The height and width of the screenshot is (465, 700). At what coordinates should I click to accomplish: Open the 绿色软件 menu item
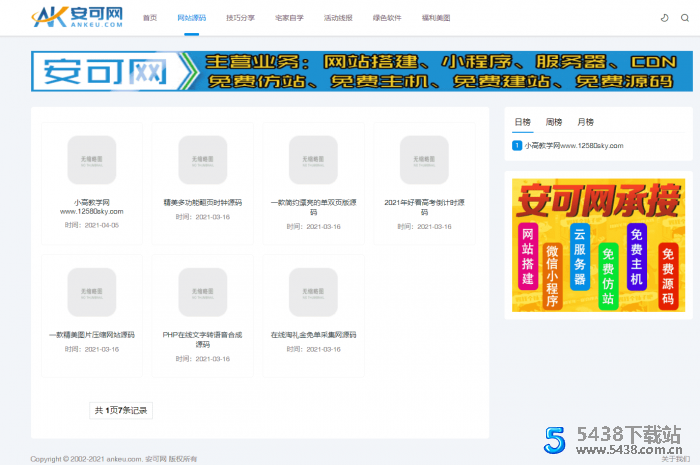[387, 18]
